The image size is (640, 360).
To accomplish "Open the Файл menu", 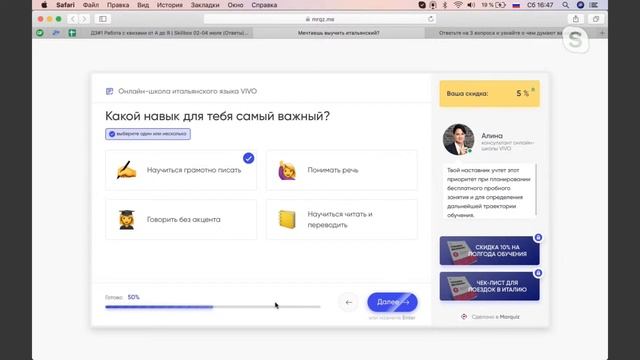I will [91, 5].
